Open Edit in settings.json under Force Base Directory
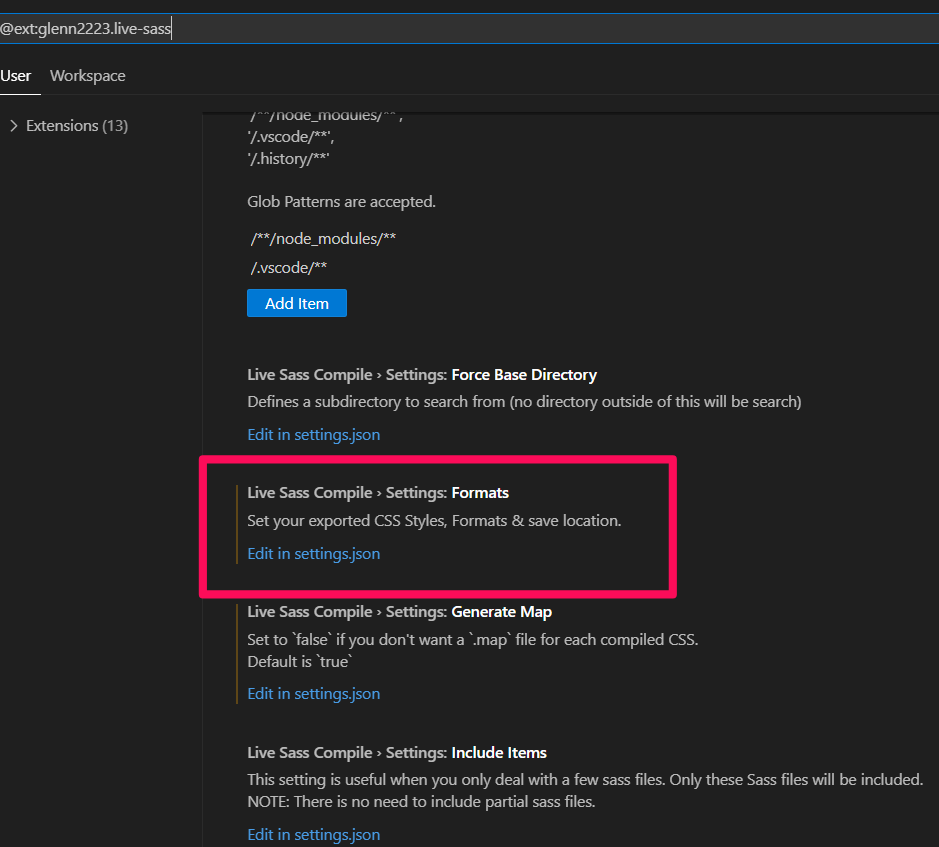Screen dimensions: 939x847 314,435
